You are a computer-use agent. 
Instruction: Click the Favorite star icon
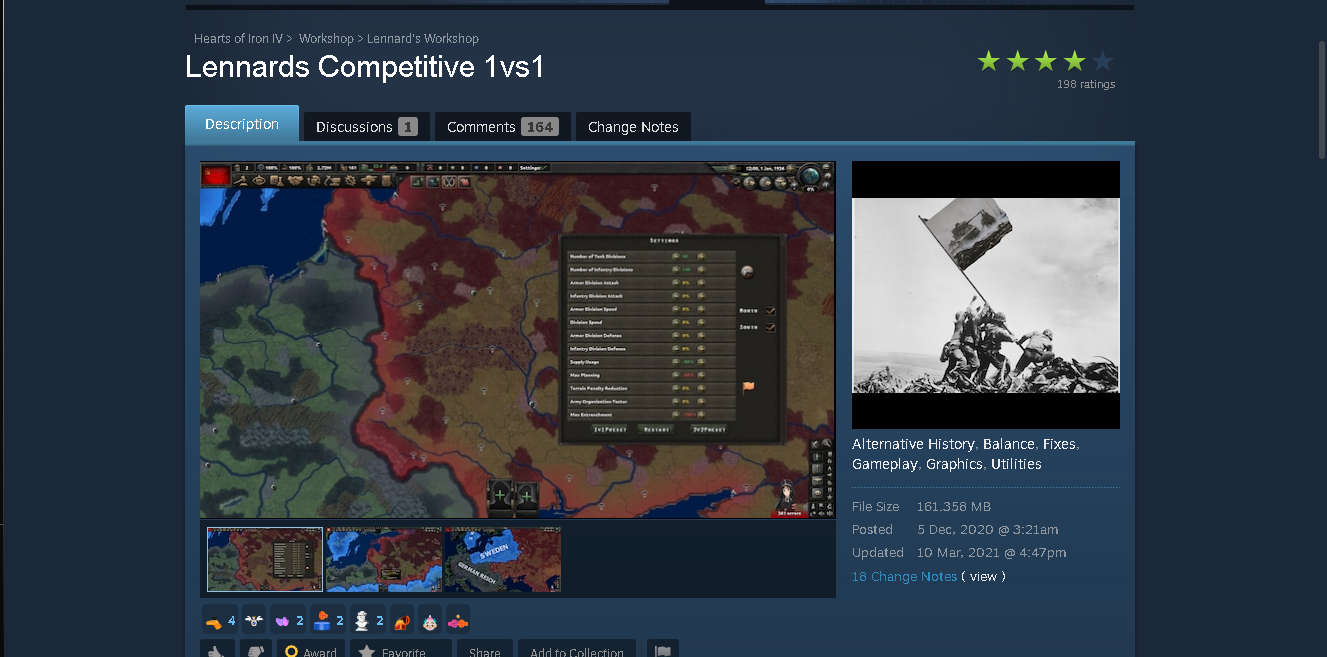(399, 651)
